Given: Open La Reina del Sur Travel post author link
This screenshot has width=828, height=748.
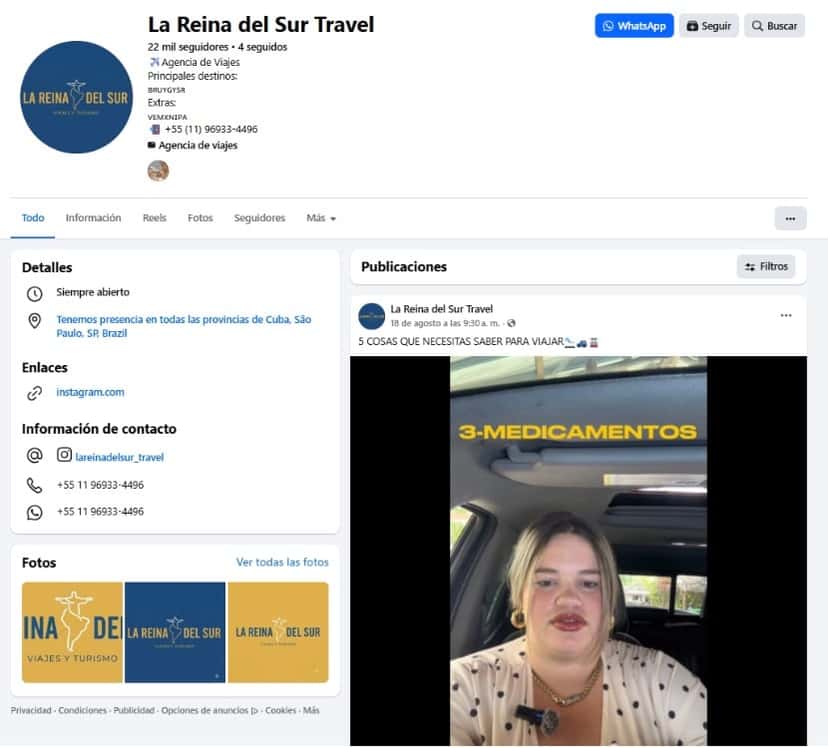Looking at the screenshot, I should [x=441, y=309].
